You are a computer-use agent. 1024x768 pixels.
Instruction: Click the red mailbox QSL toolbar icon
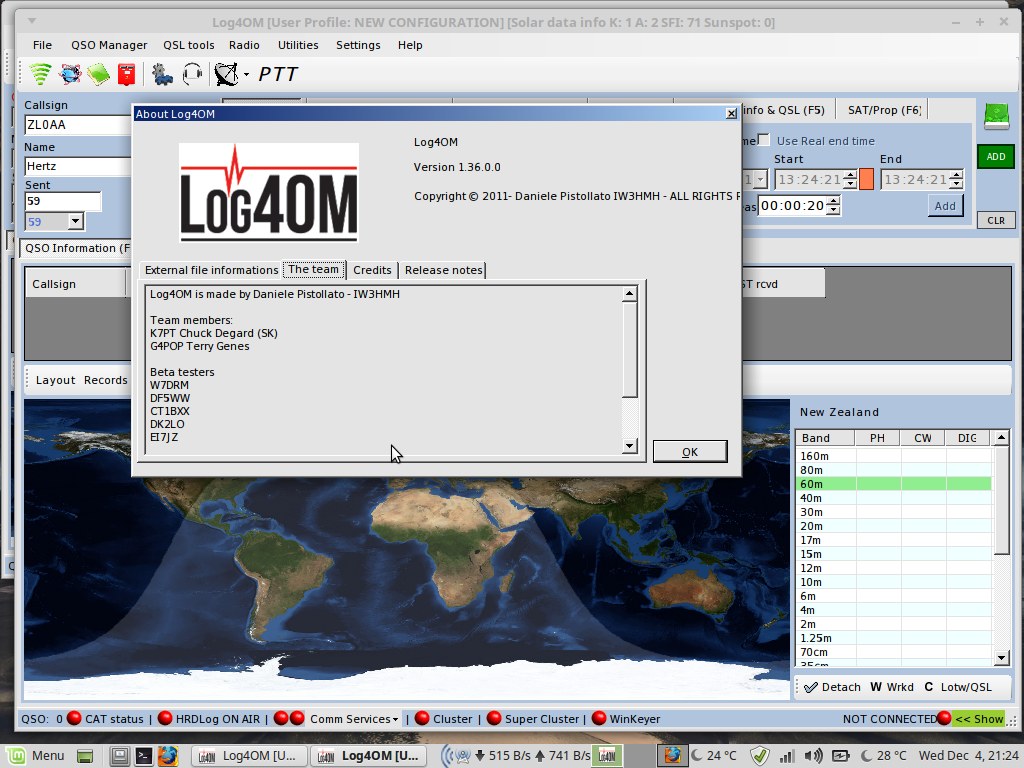pos(126,73)
